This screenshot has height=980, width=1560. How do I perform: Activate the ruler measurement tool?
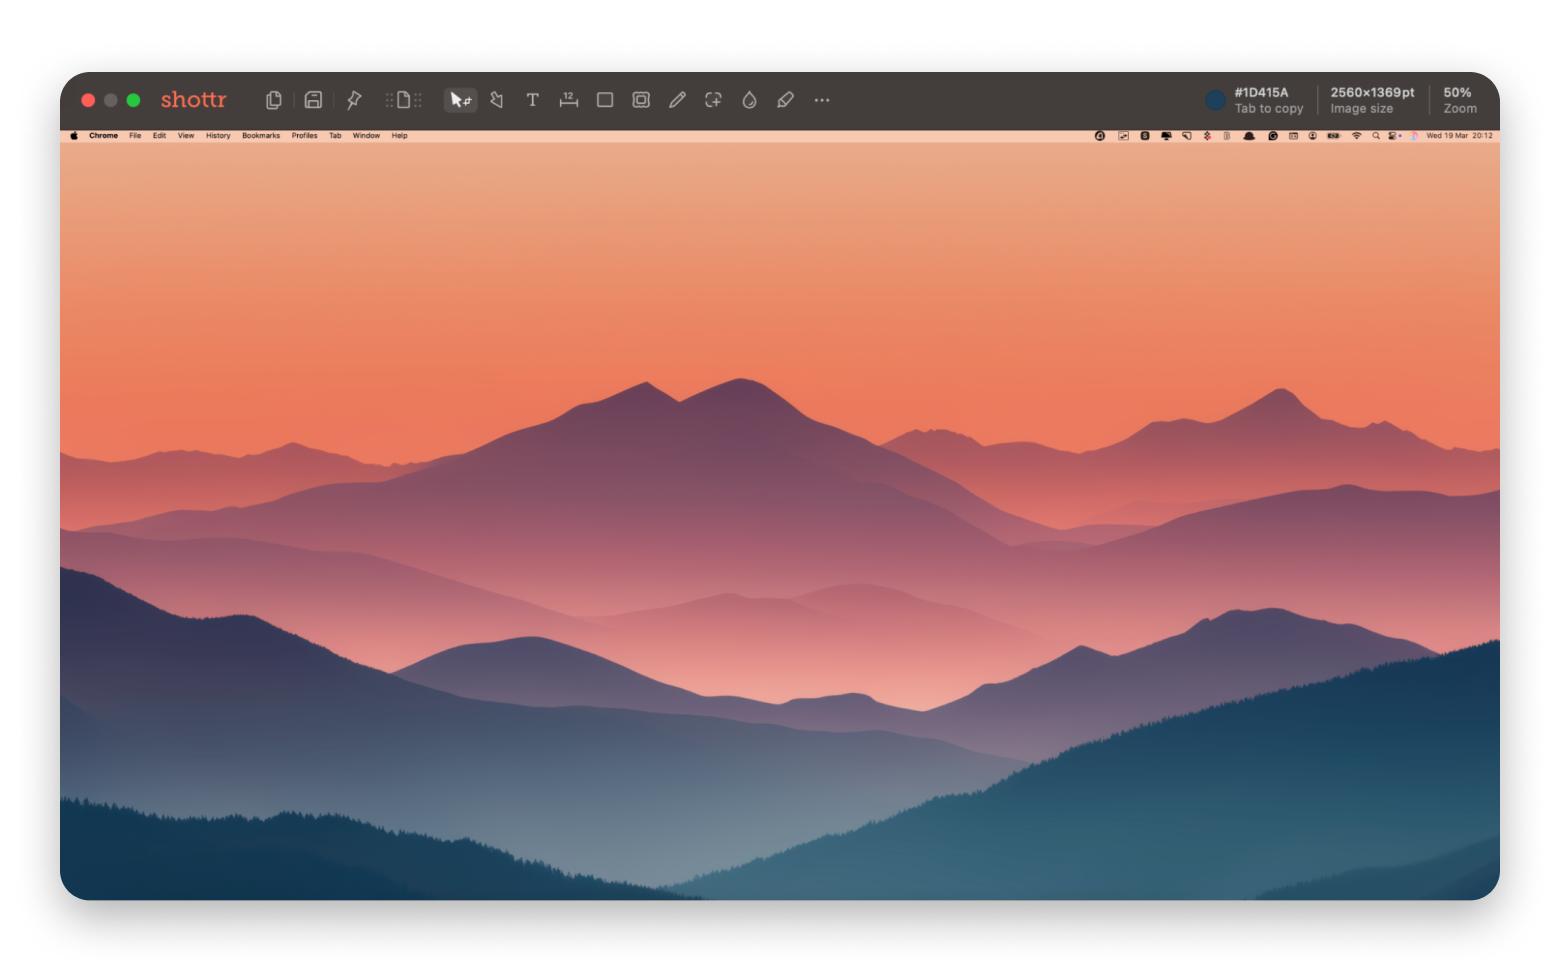(569, 100)
